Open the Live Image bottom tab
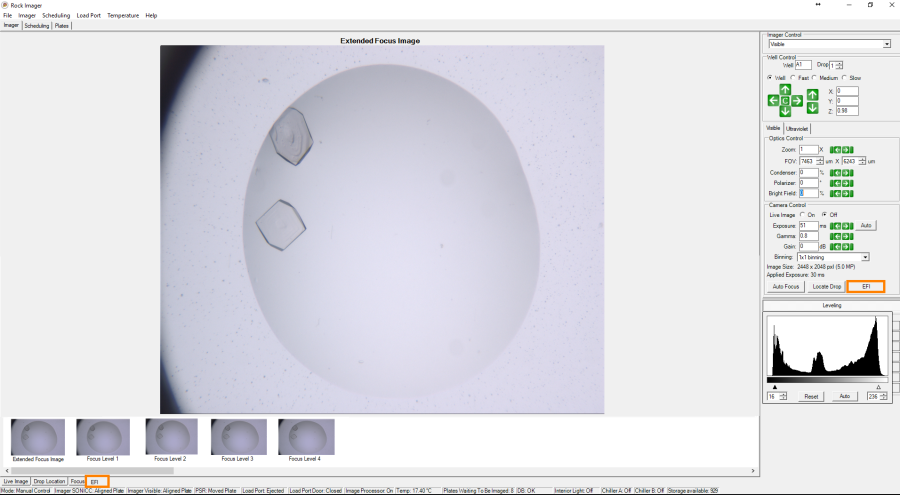The height and width of the screenshot is (495, 900). (15, 481)
